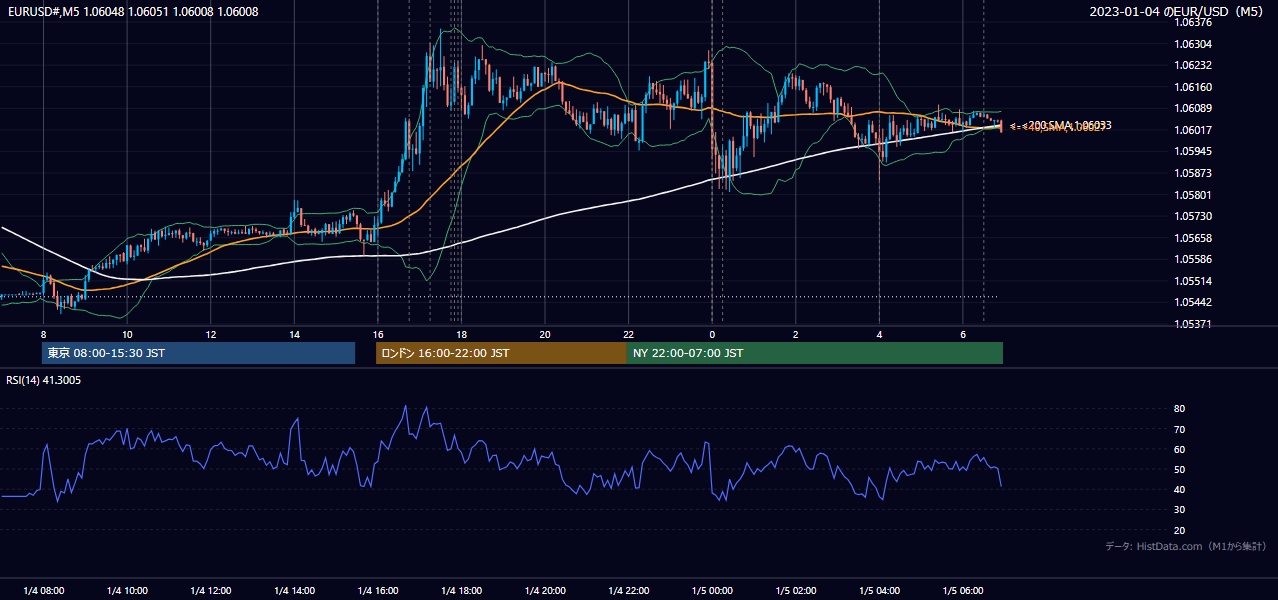Click price axis label 1.06304
The width and height of the screenshot is (1278, 600).
pyautogui.click(x=1192, y=44)
